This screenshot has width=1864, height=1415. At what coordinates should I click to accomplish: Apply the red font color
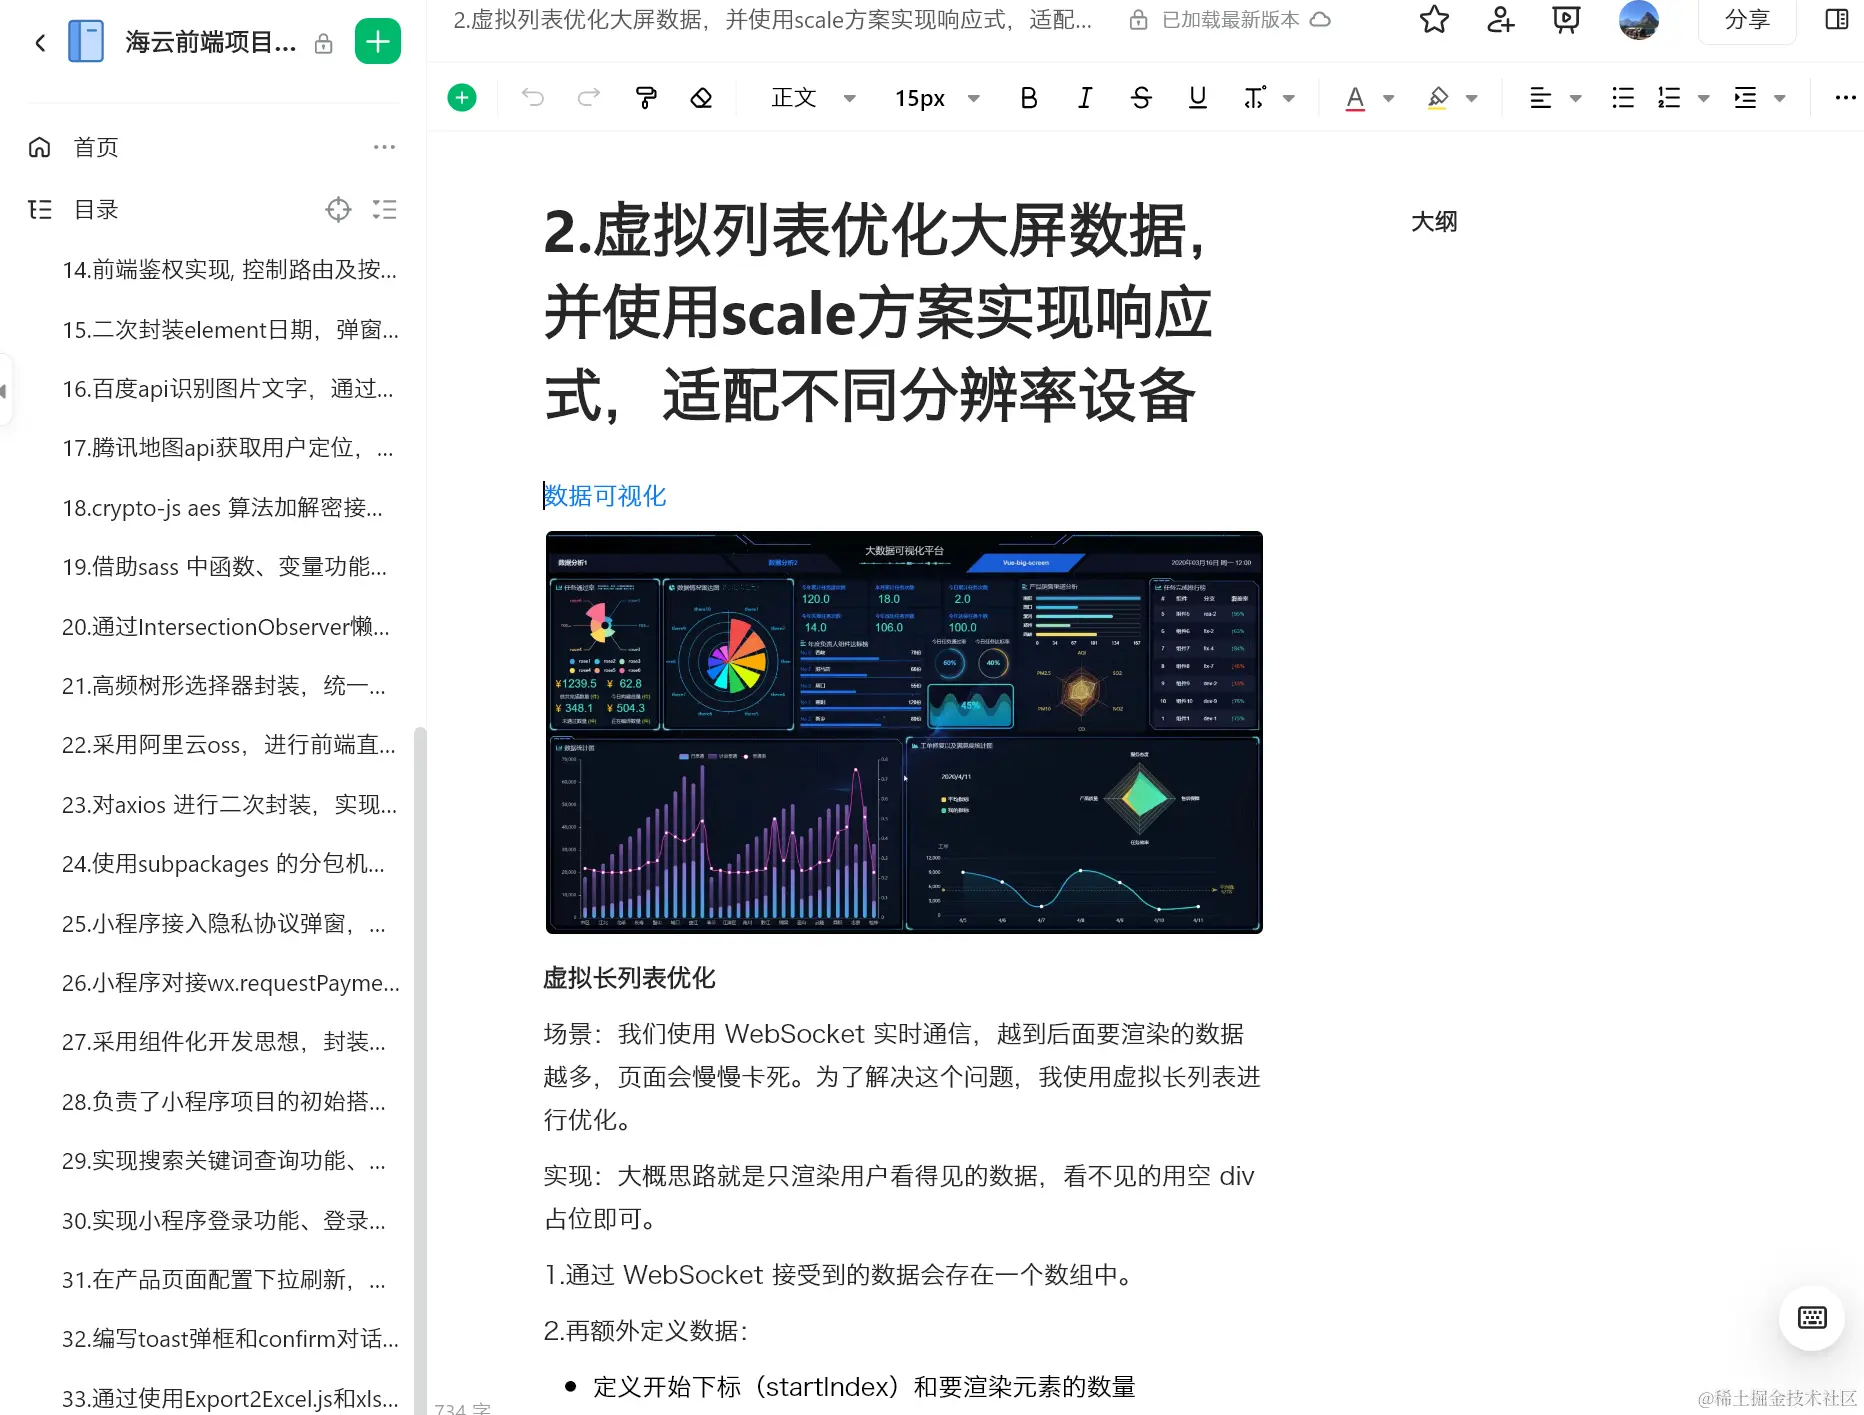(1355, 98)
